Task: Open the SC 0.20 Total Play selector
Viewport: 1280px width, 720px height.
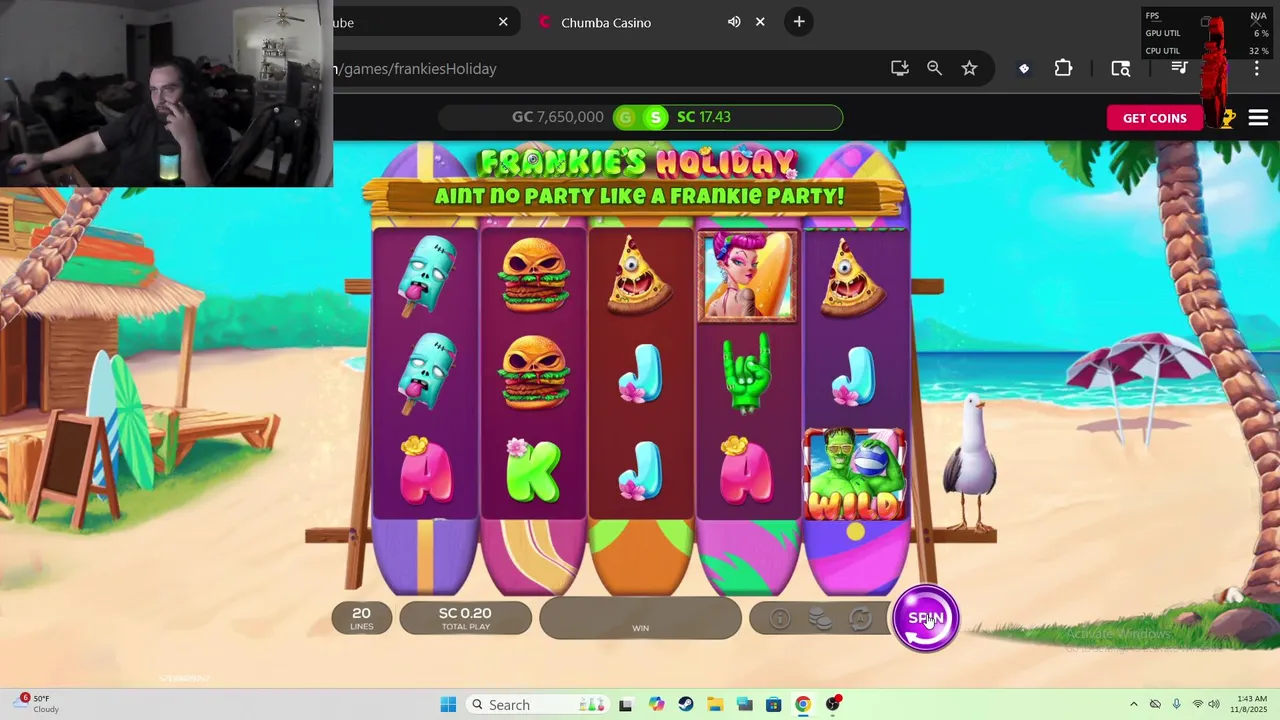Action: [x=465, y=618]
